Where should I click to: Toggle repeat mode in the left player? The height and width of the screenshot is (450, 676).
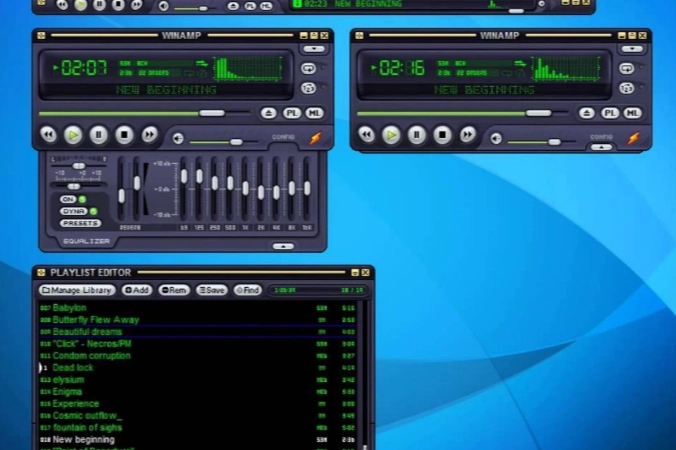point(309,68)
